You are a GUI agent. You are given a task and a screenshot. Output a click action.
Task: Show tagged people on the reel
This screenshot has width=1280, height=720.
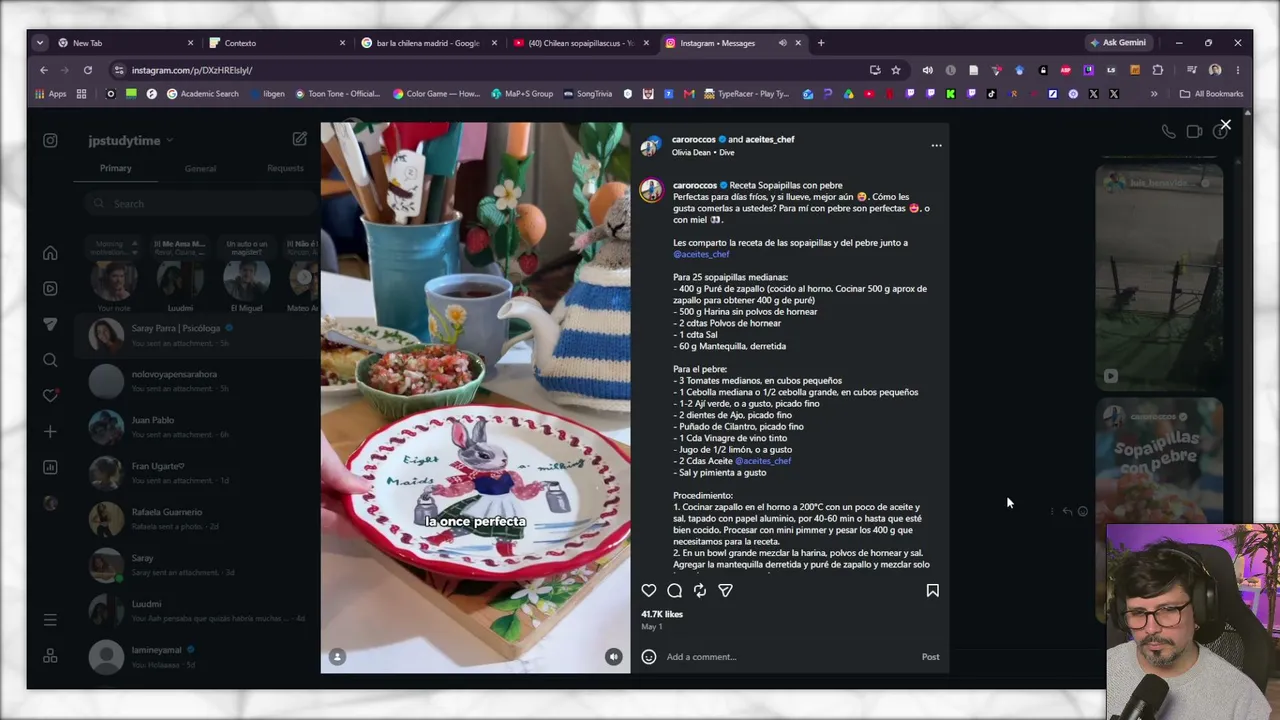(337, 657)
